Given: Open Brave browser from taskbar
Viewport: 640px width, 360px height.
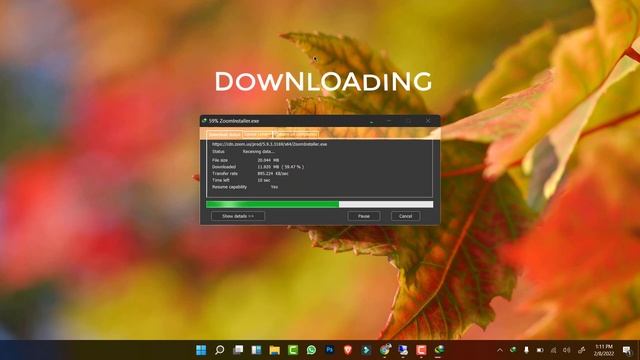Looking at the screenshot, I should pyautogui.click(x=348, y=350).
